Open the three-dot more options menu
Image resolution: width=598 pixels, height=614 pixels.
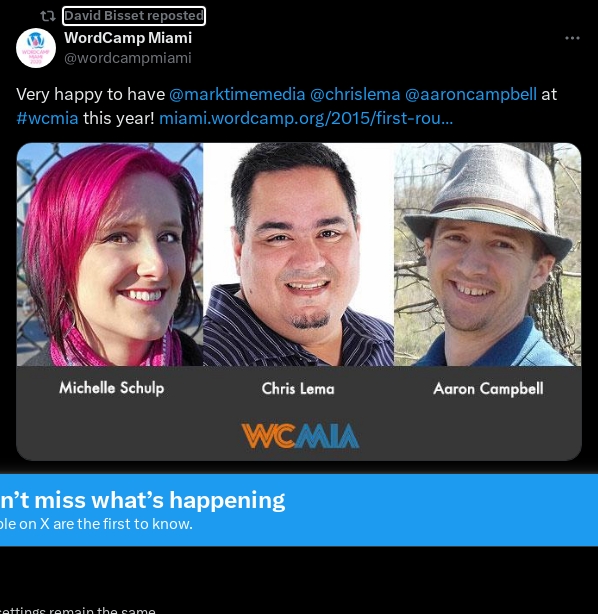pyautogui.click(x=572, y=38)
